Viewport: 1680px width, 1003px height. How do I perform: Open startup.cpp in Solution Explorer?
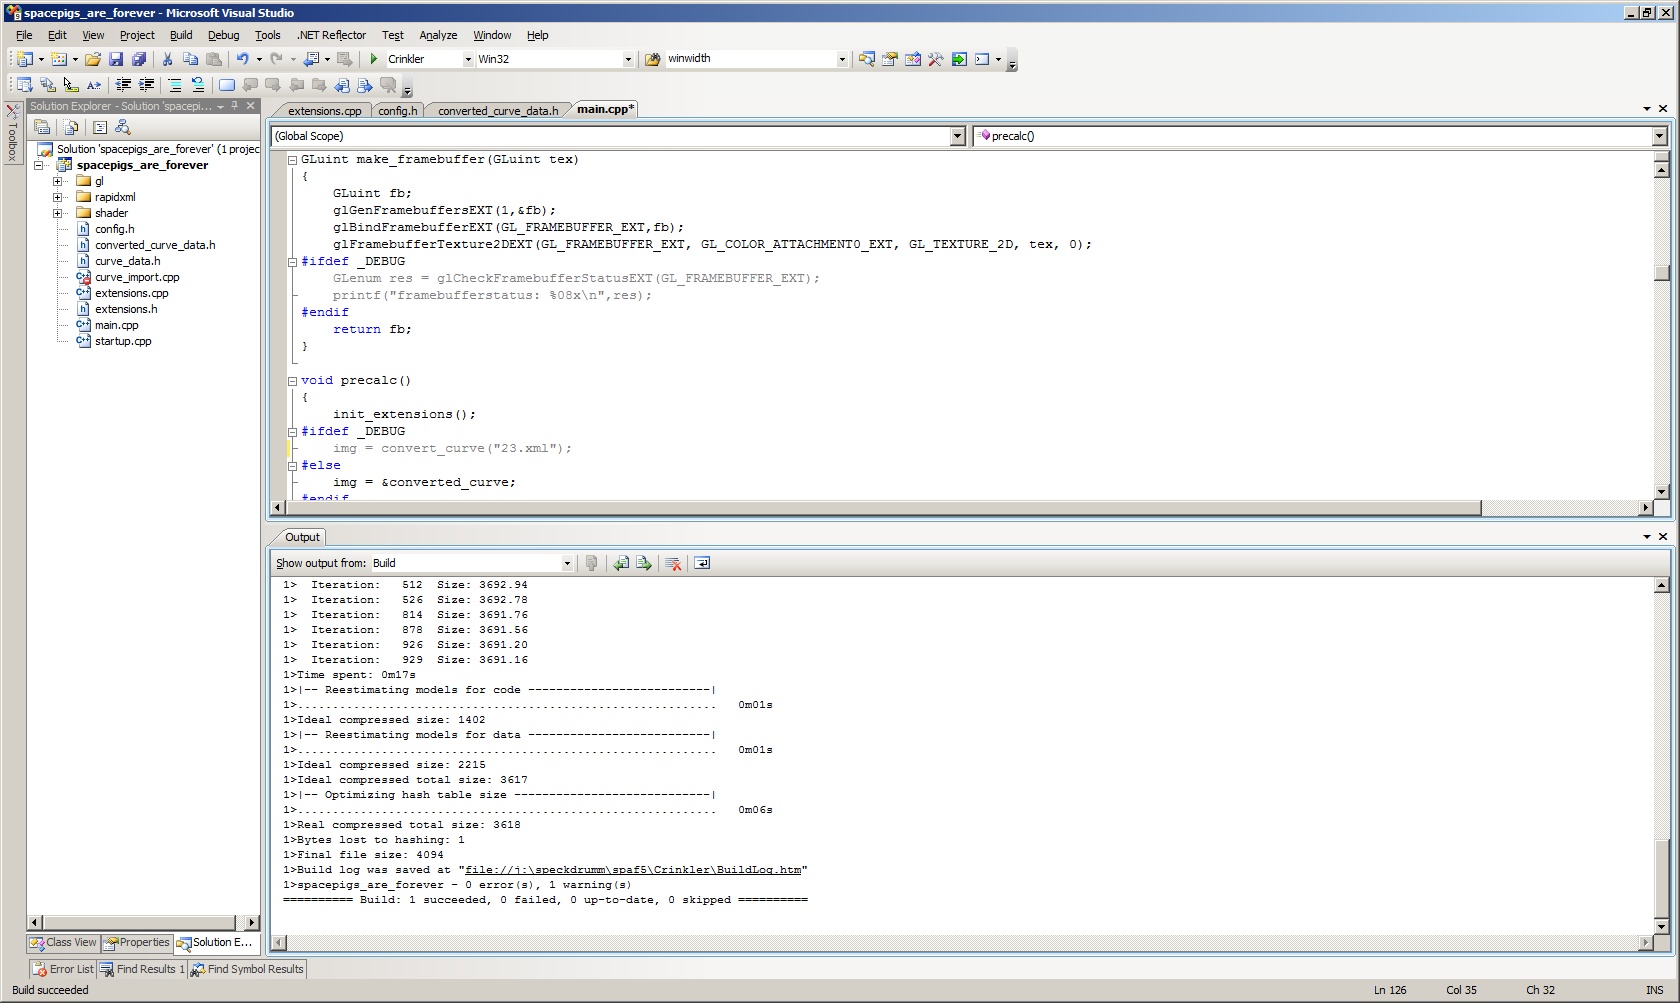(x=123, y=341)
